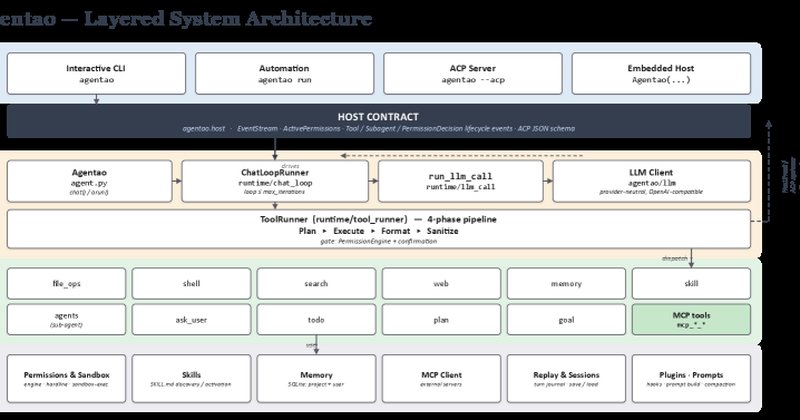Click the Memory SQLite box
The image size is (800, 420).
tap(316, 379)
